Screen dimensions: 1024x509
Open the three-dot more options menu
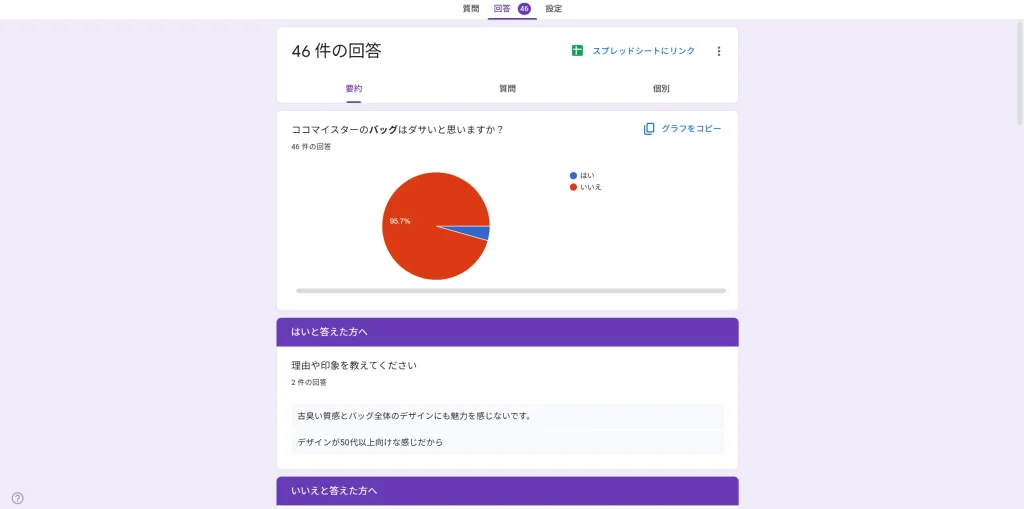[x=718, y=51]
